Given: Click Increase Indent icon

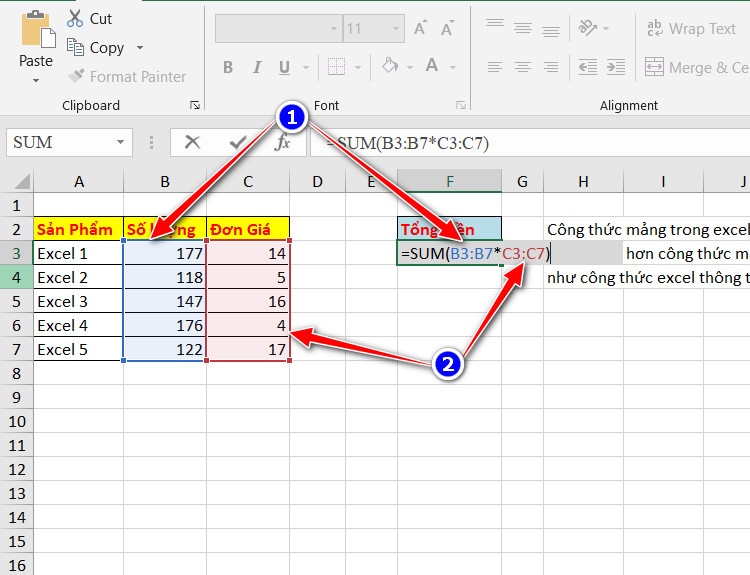Looking at the screenshot, I should tap(616, 67).
